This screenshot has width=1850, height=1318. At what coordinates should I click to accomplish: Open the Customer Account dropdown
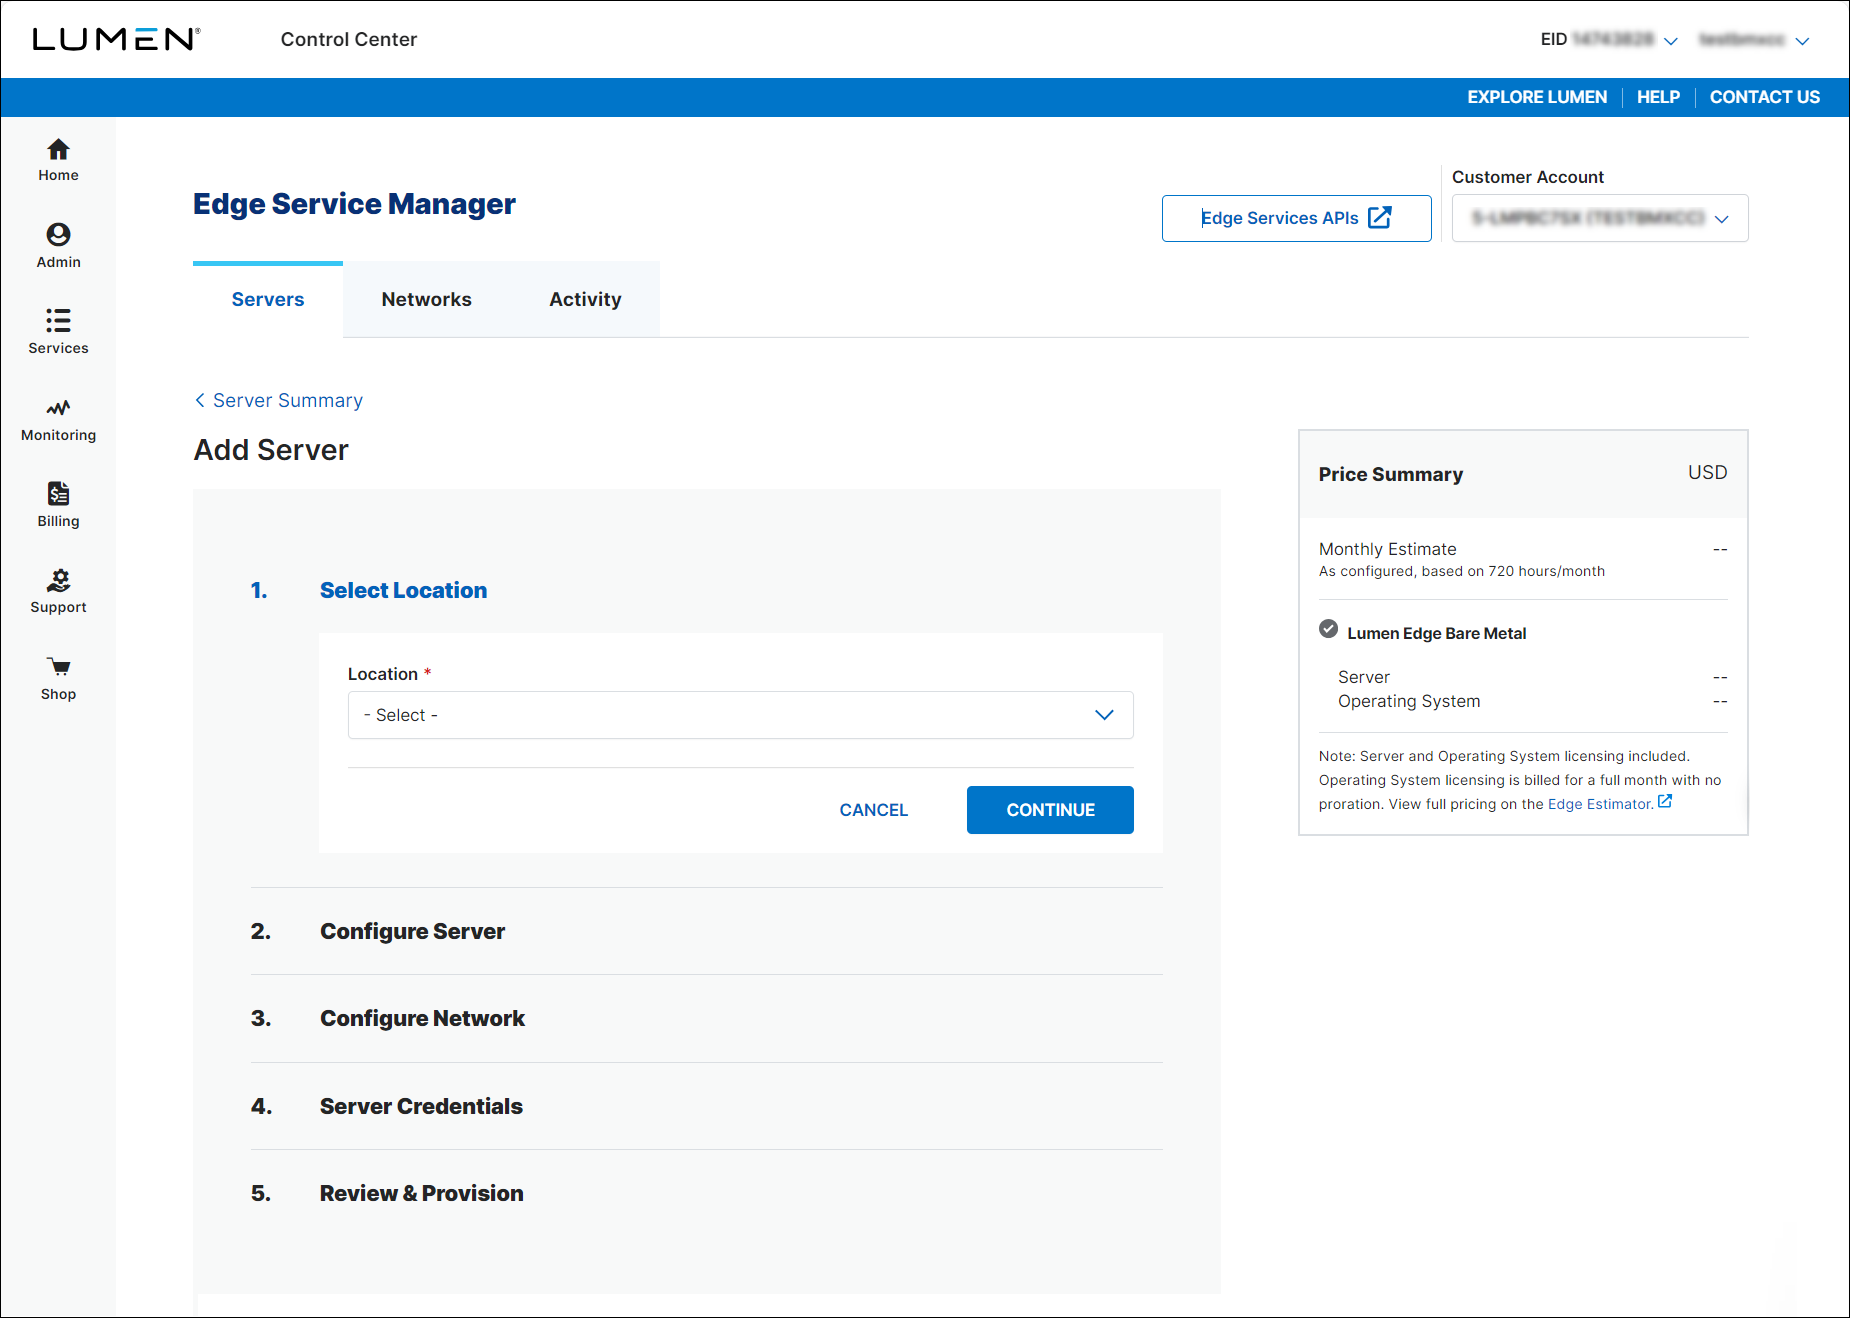point(1600,218)
